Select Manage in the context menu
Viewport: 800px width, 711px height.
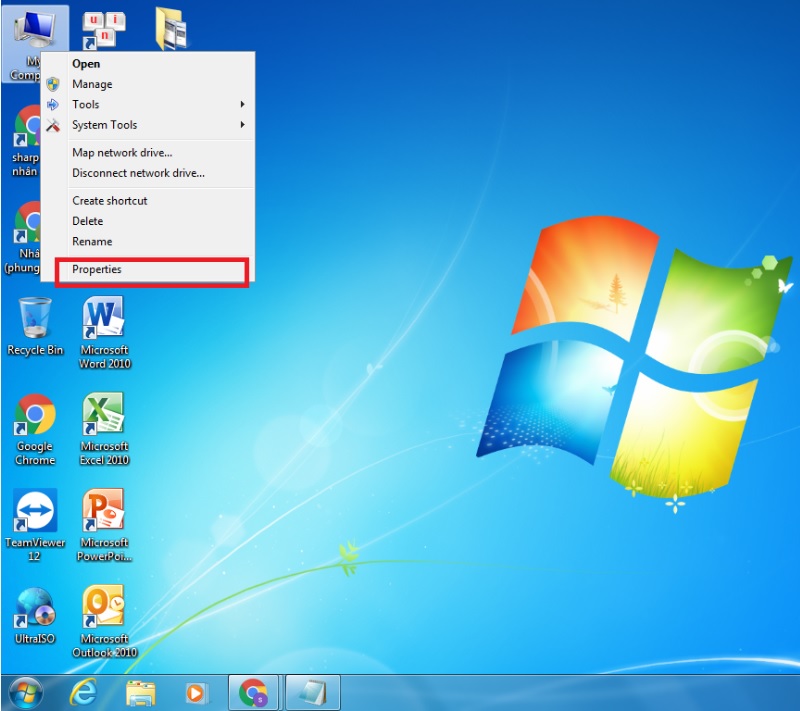coord(92,85)
